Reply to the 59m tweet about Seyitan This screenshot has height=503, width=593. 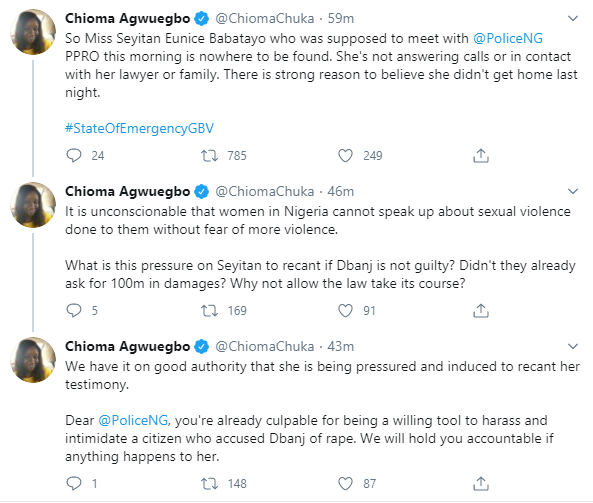[x=74, y=155]
